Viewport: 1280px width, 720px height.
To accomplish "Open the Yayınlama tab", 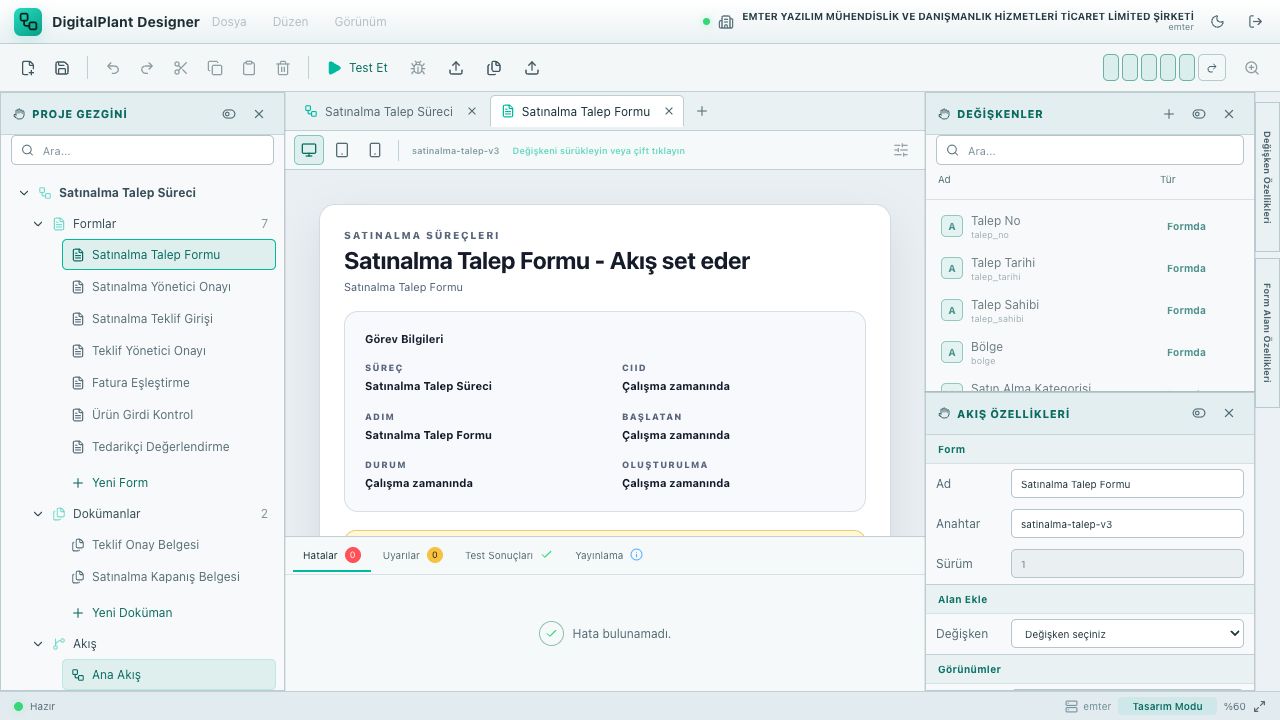I will pos(608,555).
